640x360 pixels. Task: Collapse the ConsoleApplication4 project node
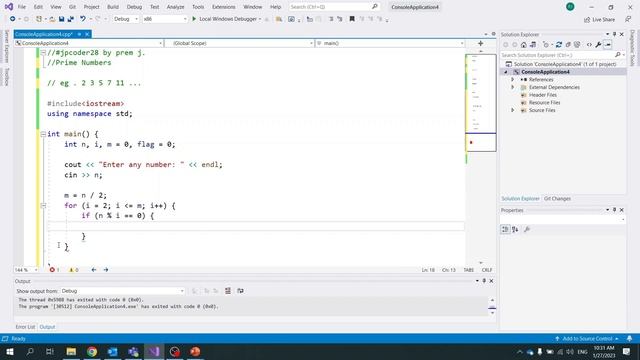pyautogui.click(x=506, y=72)
